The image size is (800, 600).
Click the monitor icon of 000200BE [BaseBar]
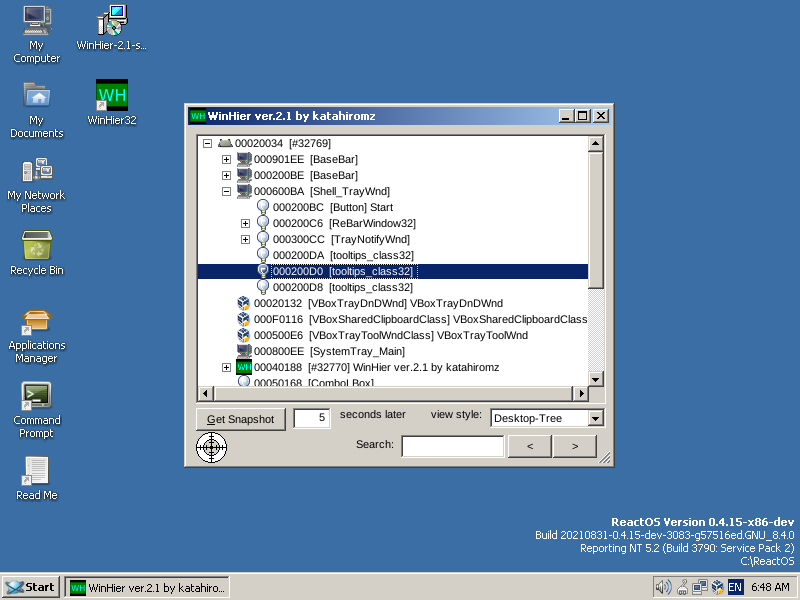click(244, 175)
